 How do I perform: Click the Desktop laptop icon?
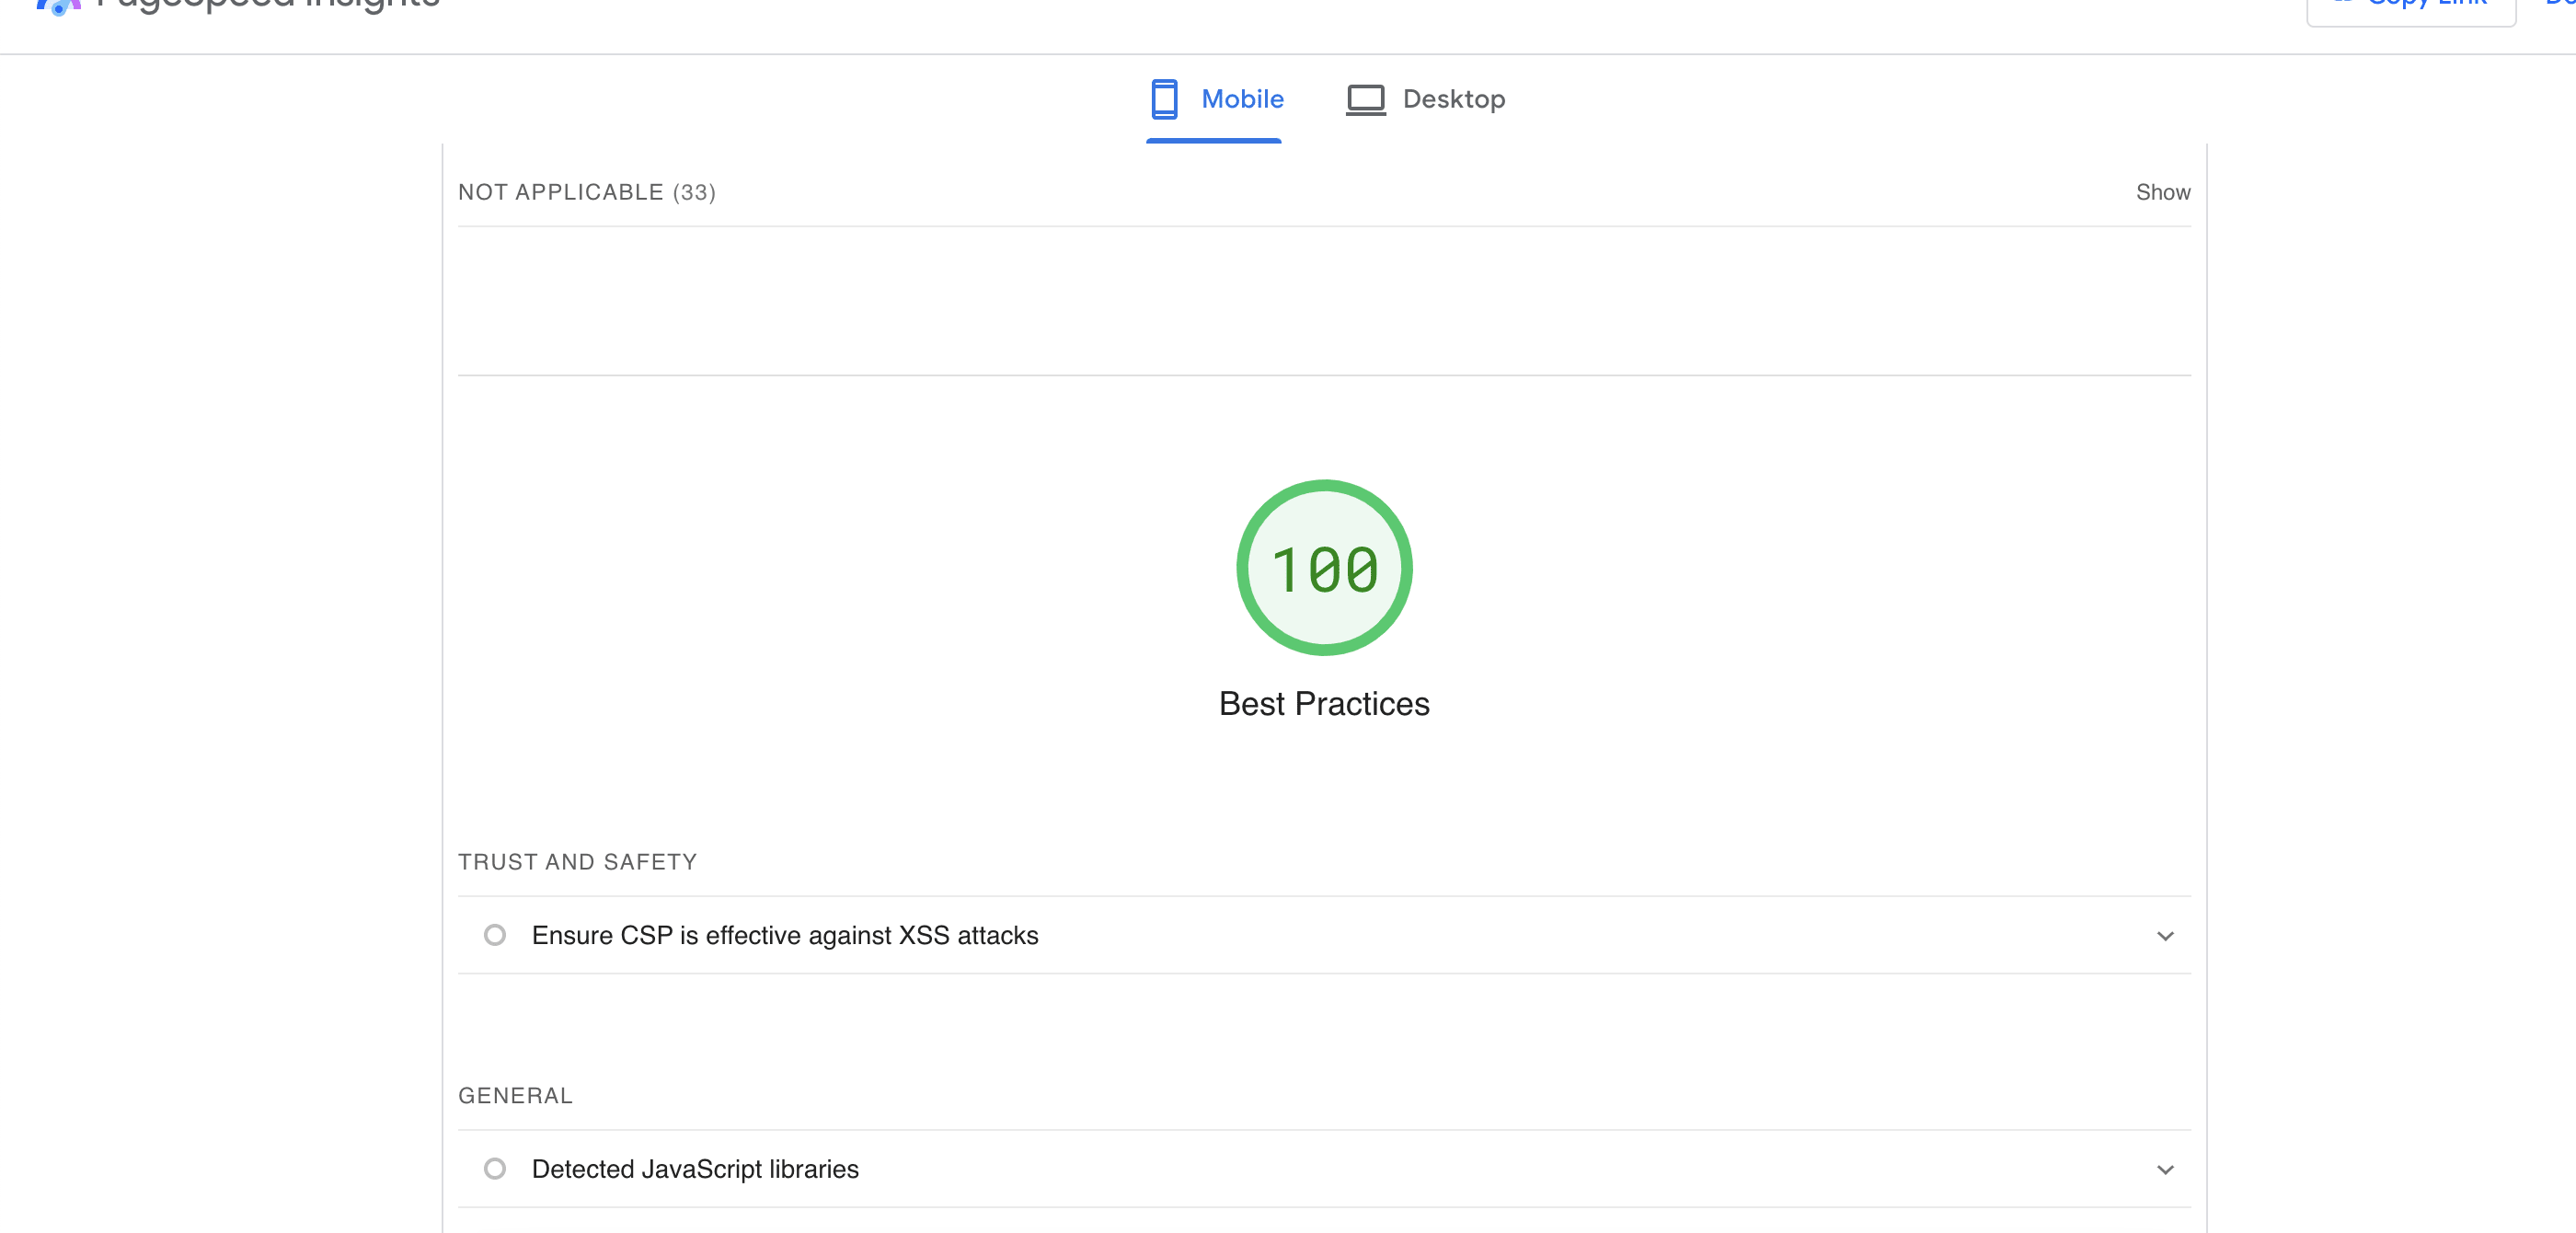pyautogui.click(x=1365, y=99)
